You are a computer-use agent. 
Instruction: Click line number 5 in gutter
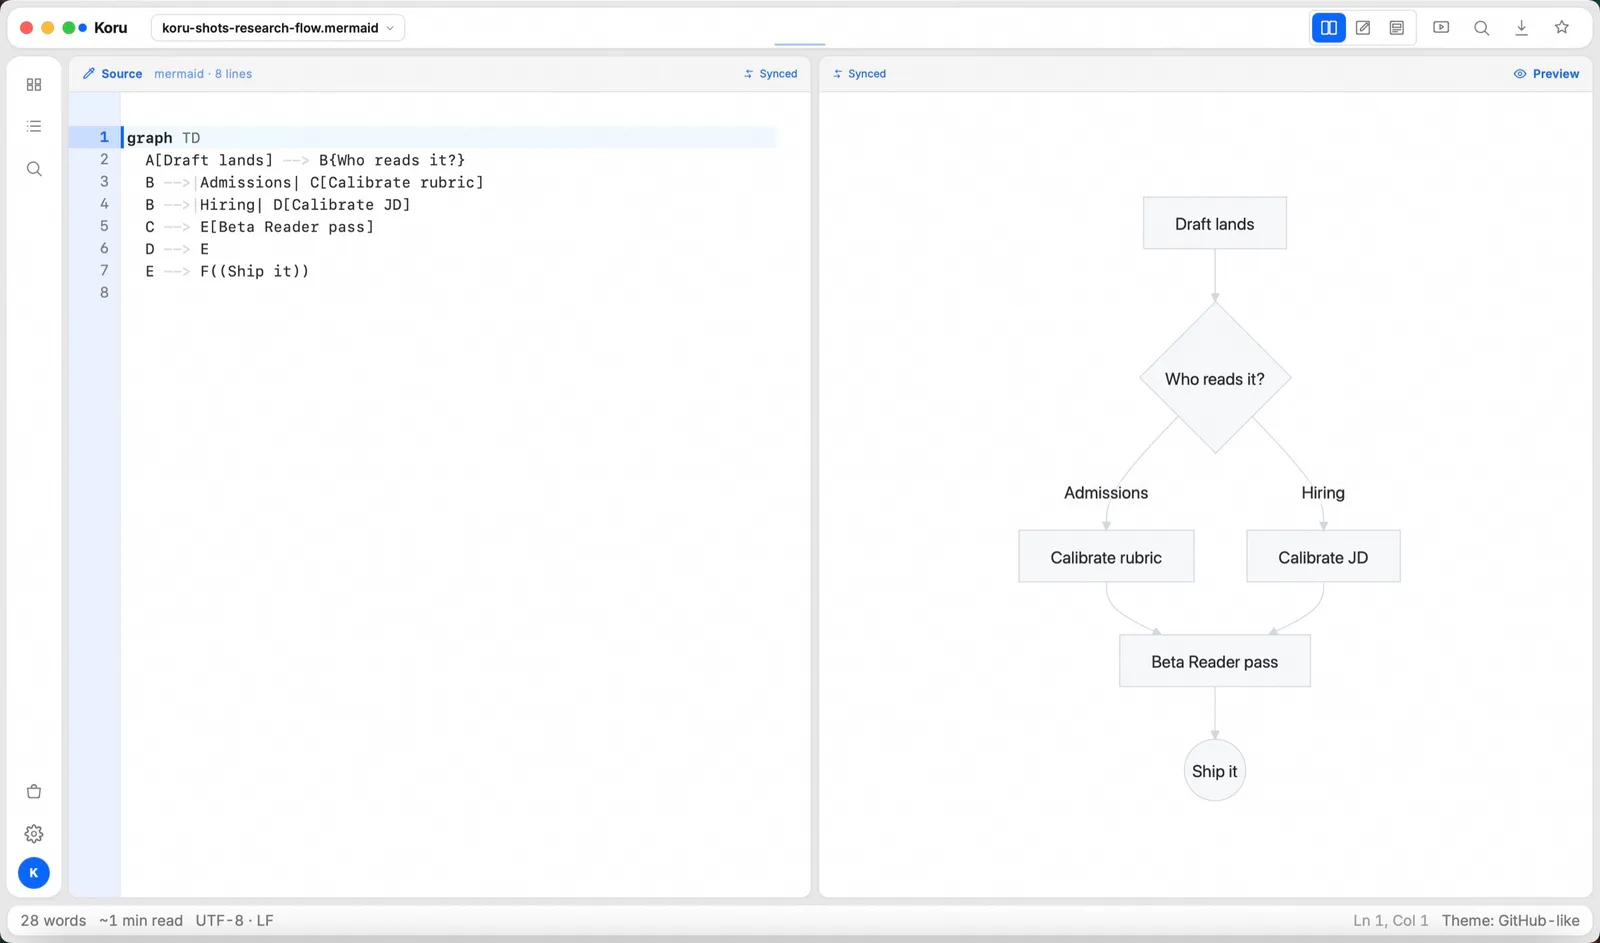click(104, 226)
